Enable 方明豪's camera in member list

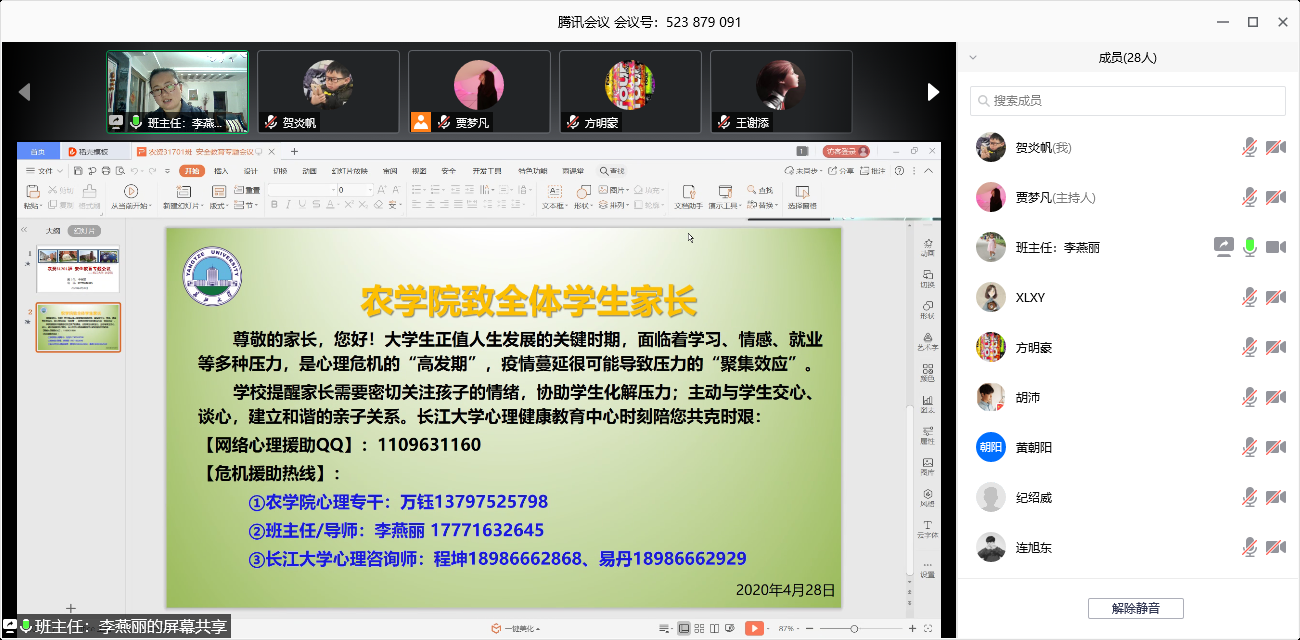click(1275, 346)
